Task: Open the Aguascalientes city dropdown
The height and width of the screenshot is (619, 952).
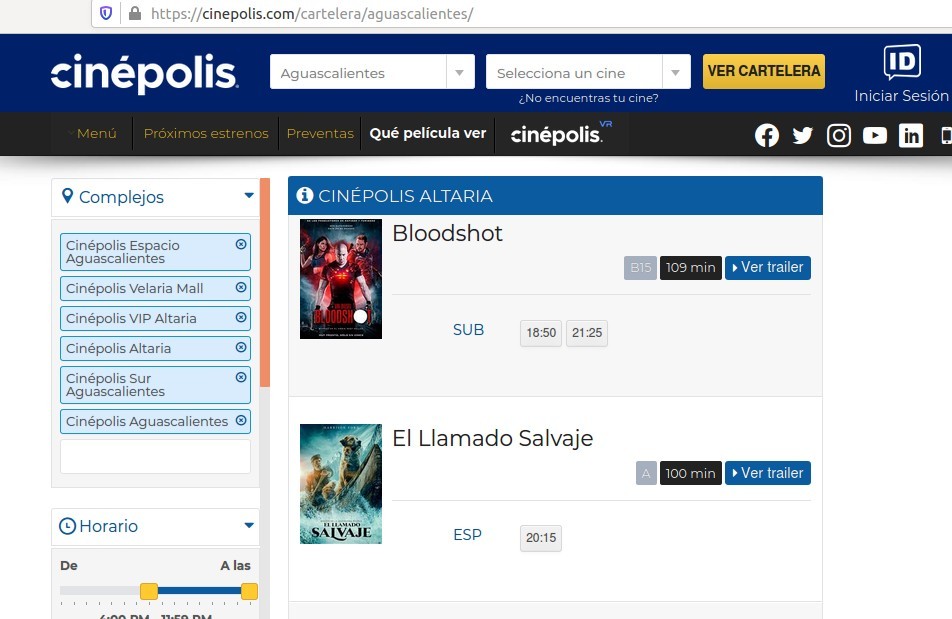Action: point(372,72)
